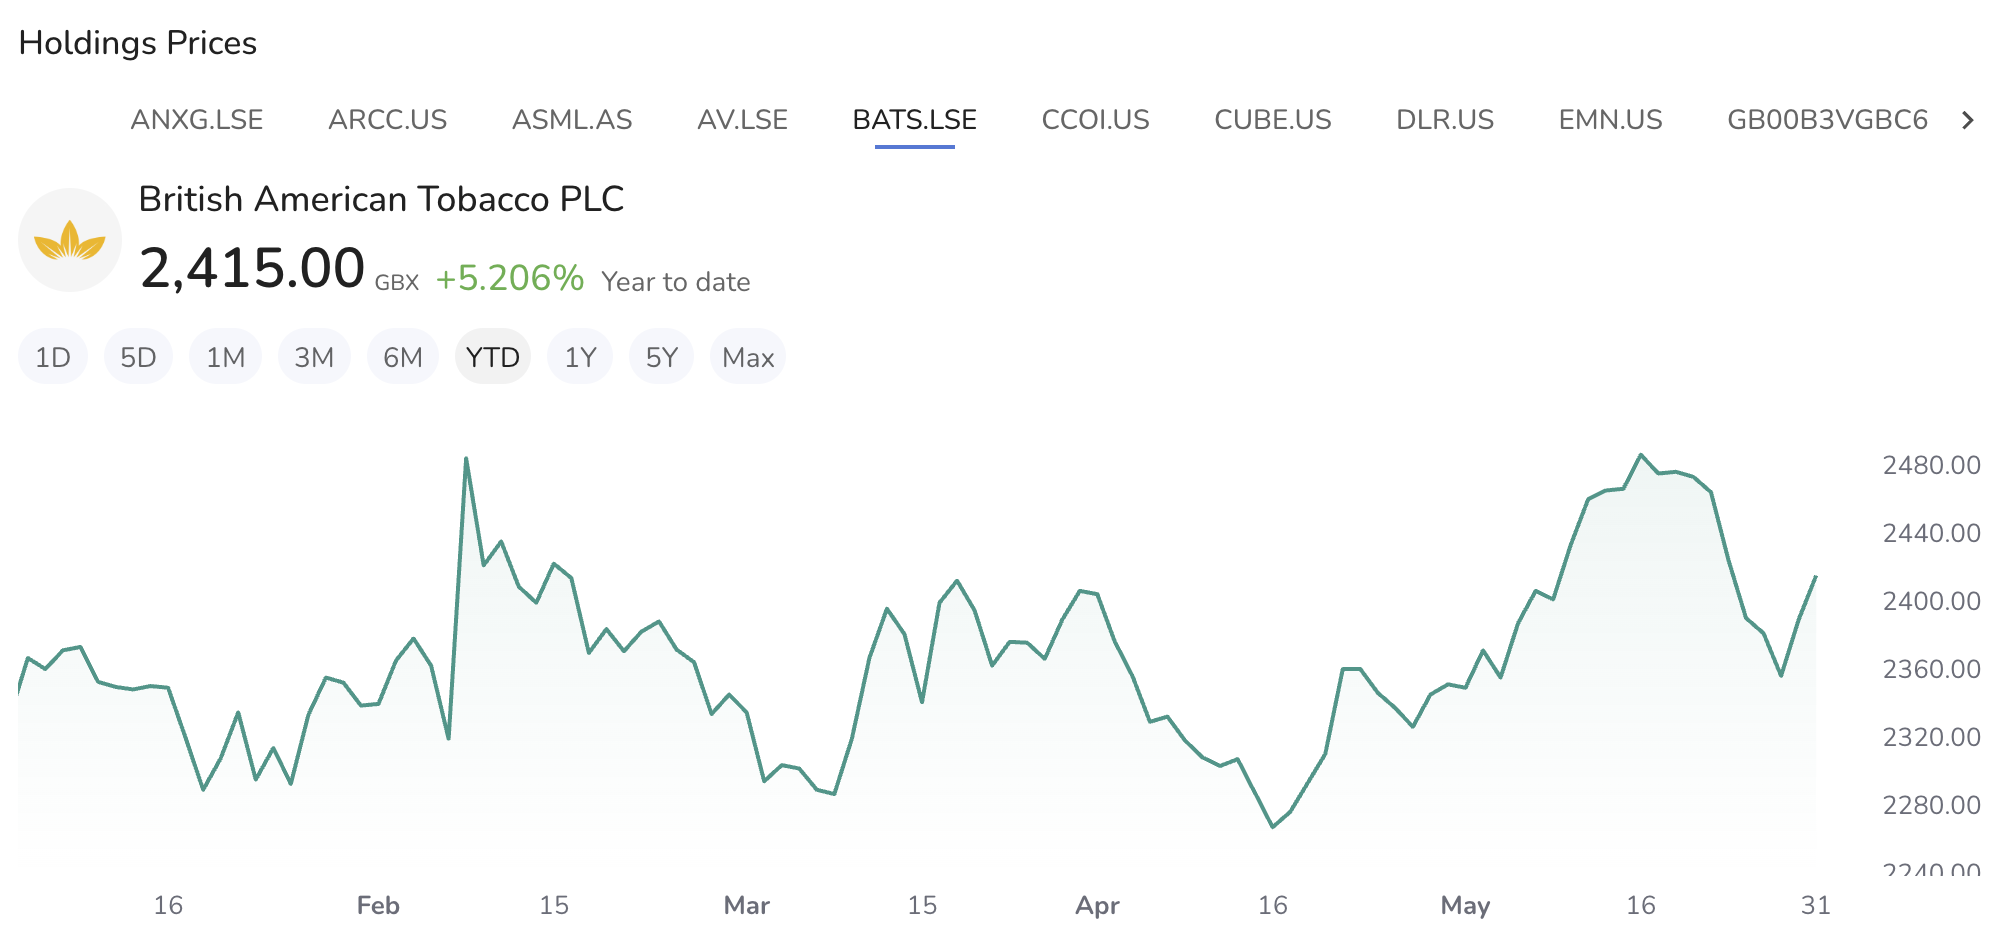Screen dimensions: 2012x936
Task: Show more holdings tabs with right chevron
Action: [1967, 120]
